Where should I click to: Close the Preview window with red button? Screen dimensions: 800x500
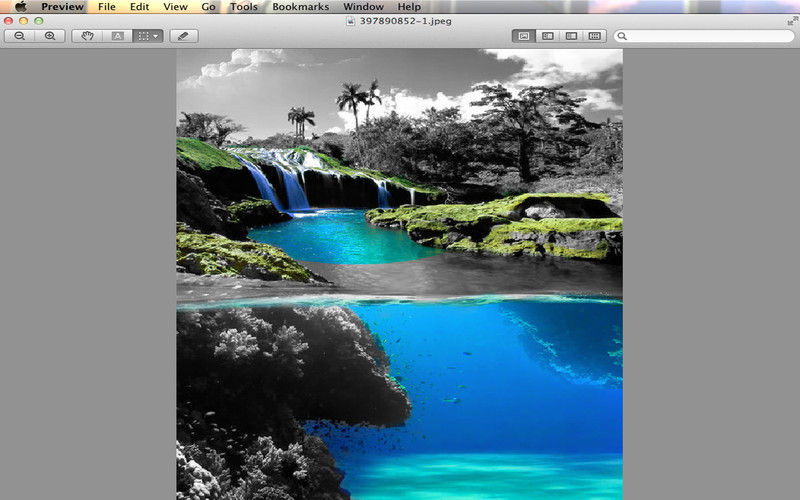pos(9,21)
